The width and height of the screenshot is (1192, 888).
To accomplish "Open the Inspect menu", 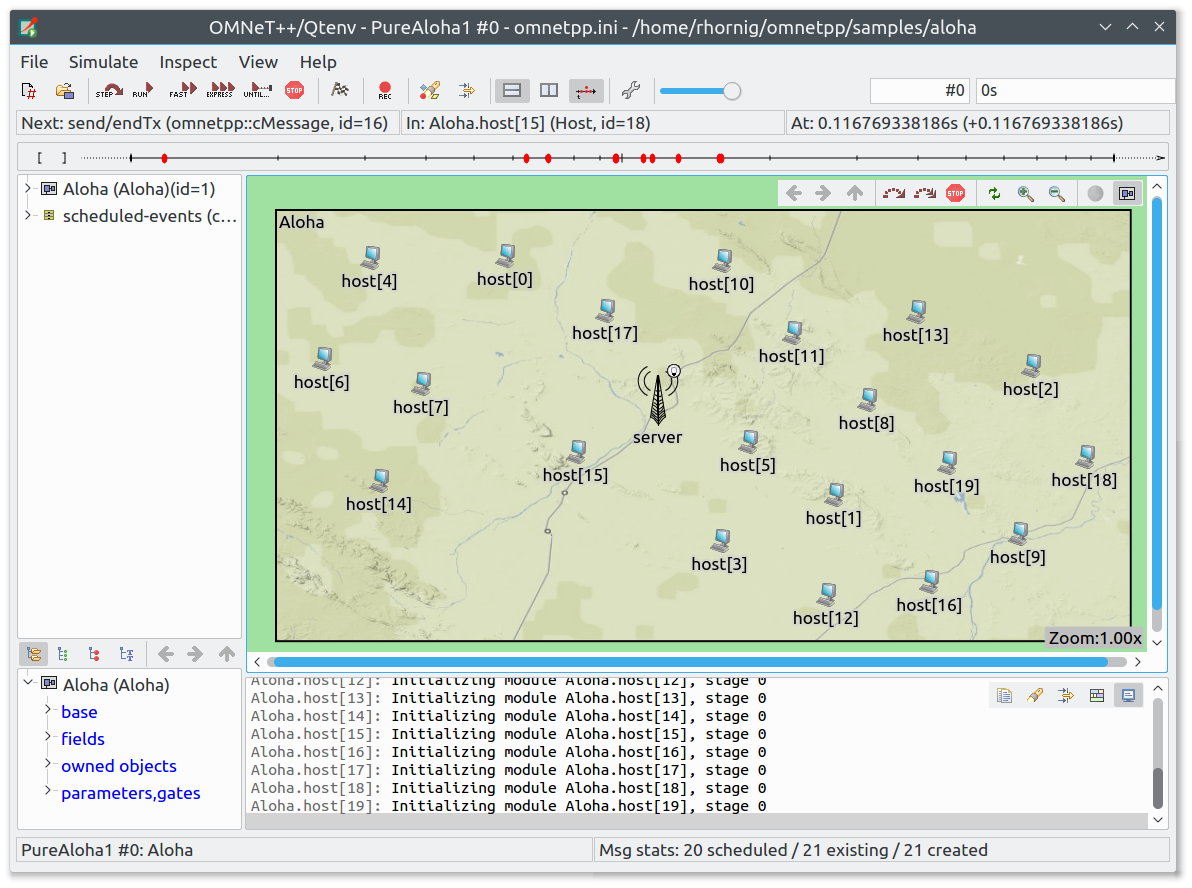I will 188,62.
